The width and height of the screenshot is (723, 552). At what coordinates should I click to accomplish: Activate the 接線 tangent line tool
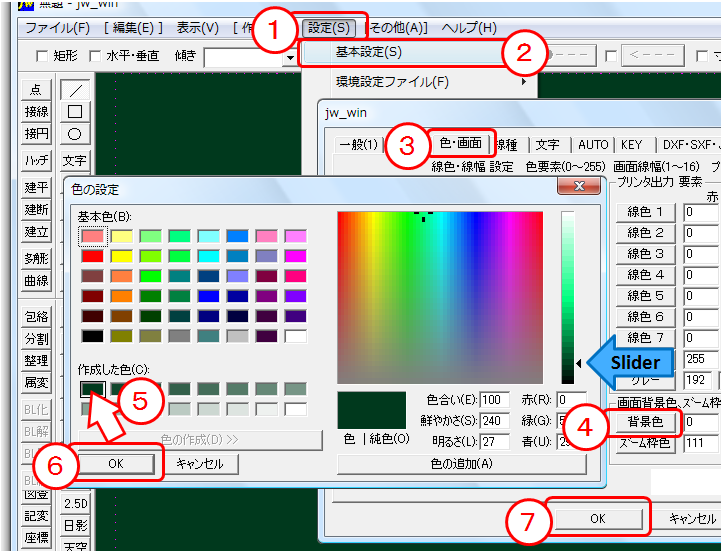coord(36,112)
